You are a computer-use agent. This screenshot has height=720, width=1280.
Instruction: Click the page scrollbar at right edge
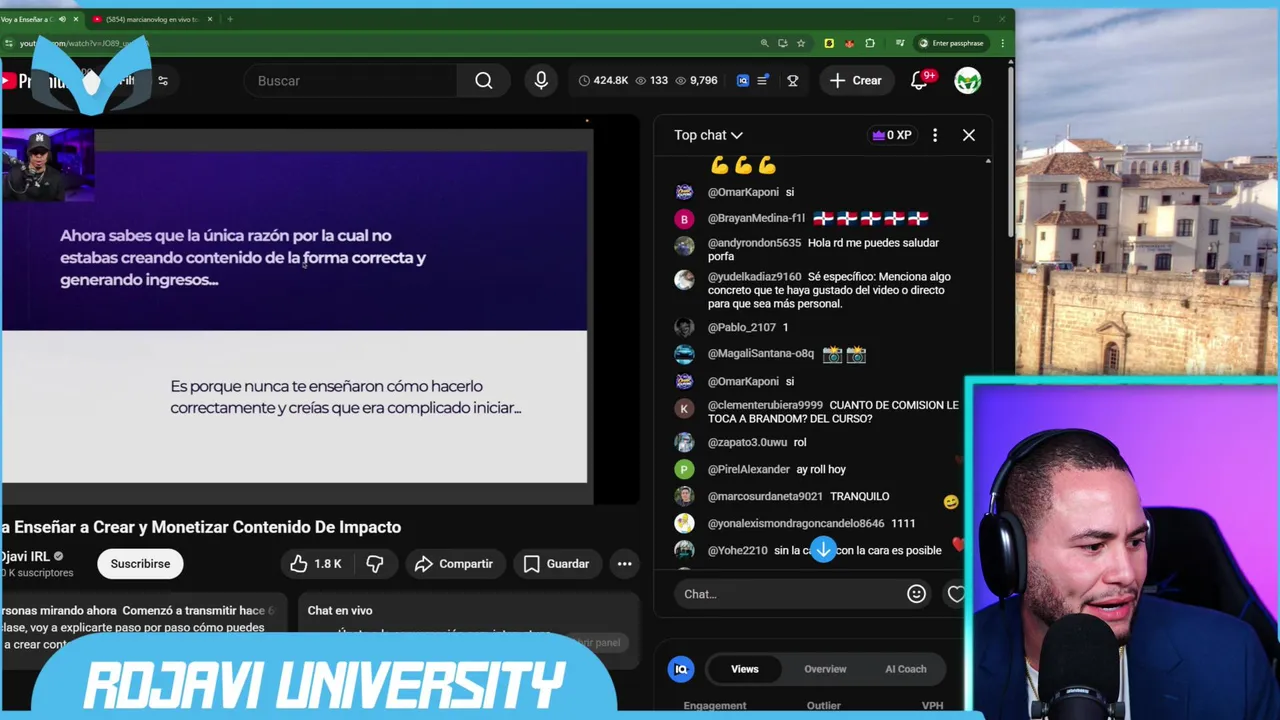[x=1010, y=150]
